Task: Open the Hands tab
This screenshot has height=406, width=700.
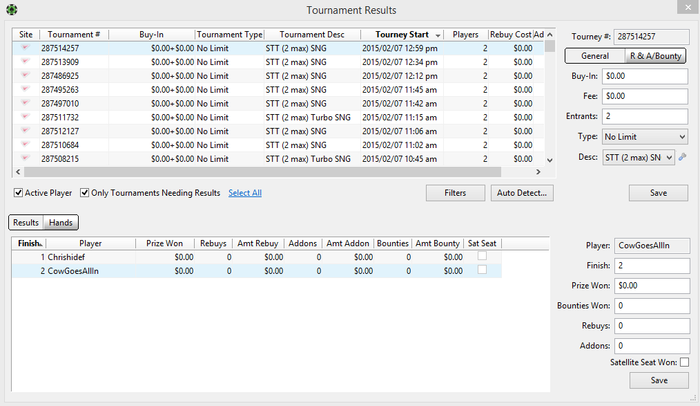Action: 61,222
